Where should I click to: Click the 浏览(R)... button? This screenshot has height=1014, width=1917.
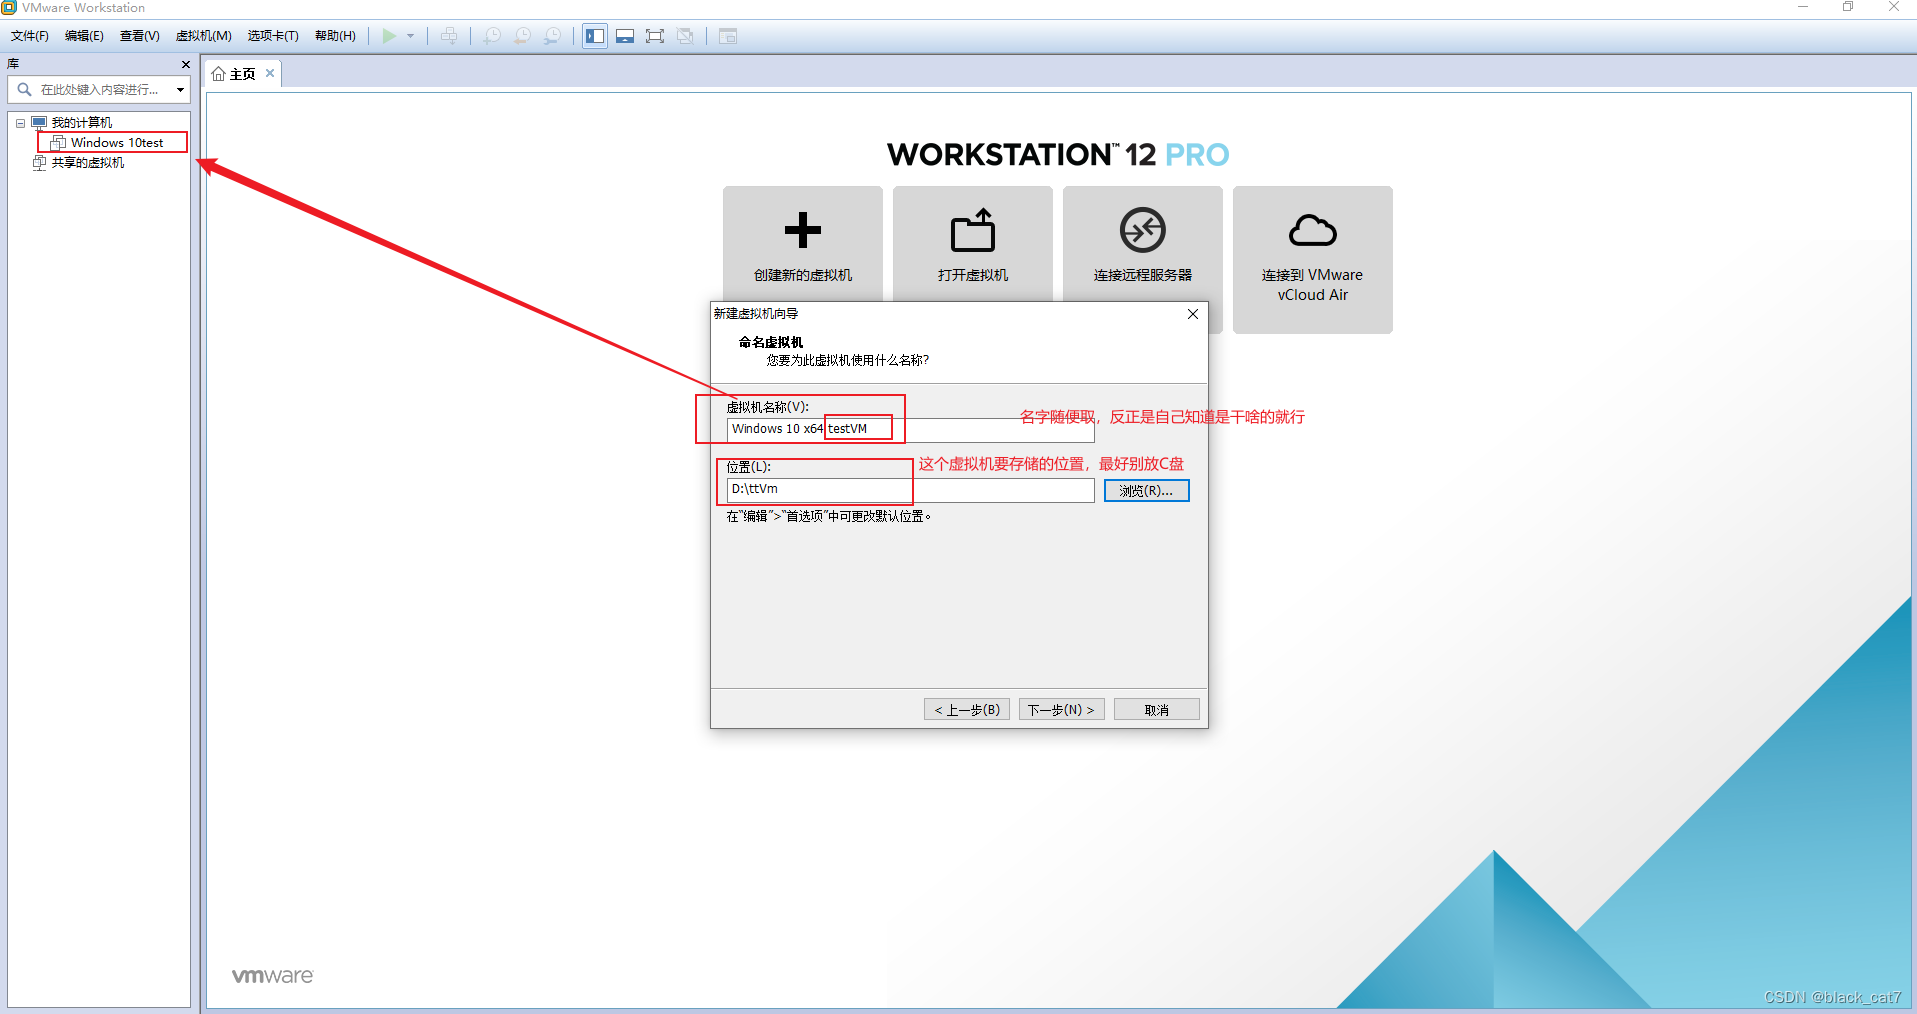(x=1147, y=491)
